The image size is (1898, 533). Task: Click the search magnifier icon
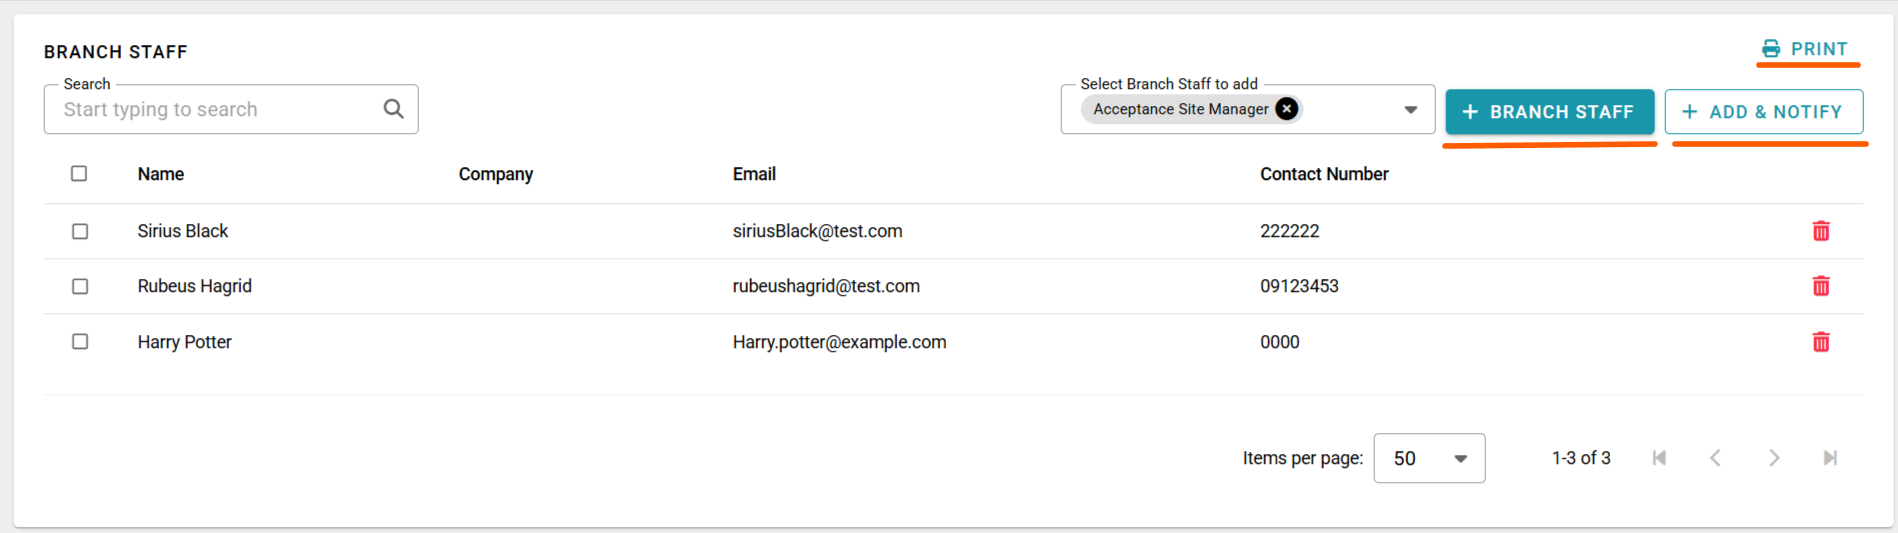pyautogui.click(x=394, y=109)
